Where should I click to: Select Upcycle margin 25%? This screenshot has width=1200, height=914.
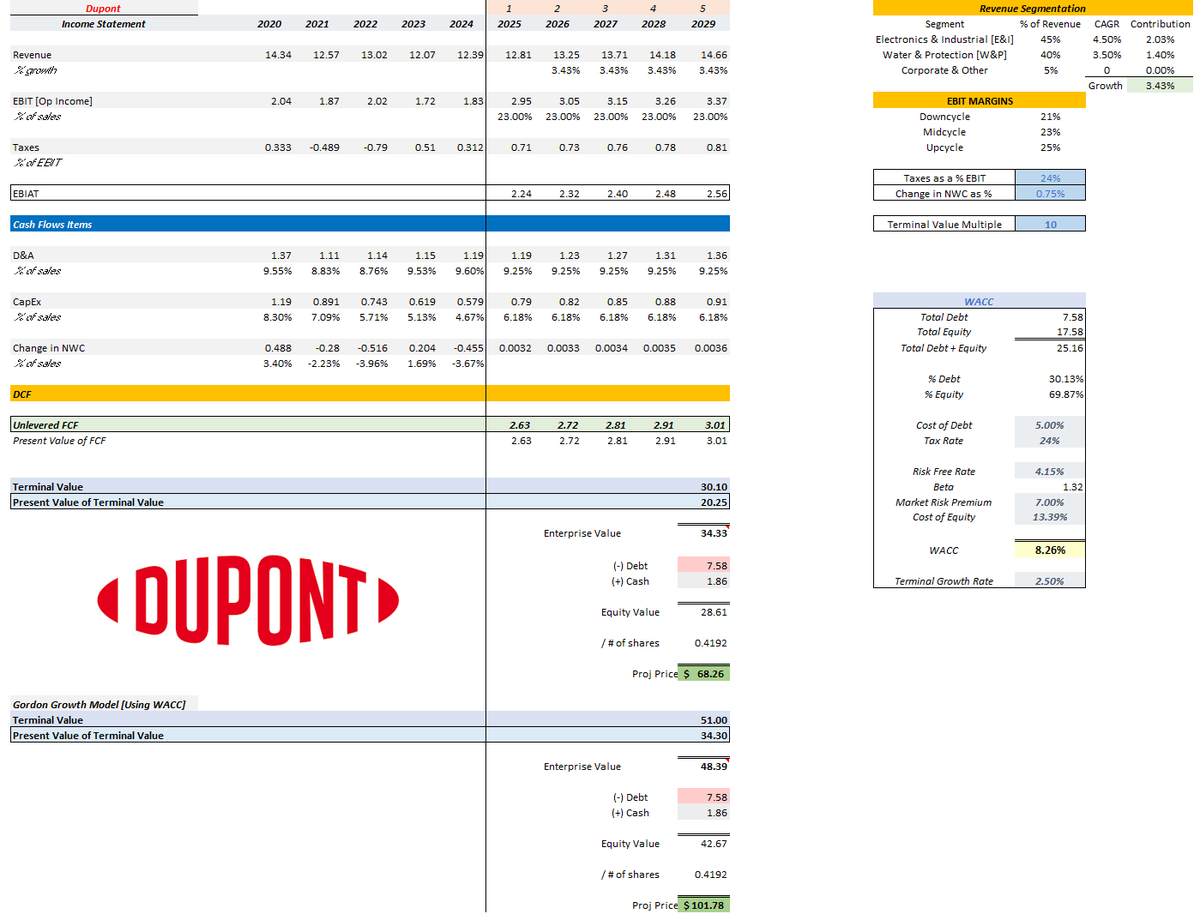(x=1050, y=147)
